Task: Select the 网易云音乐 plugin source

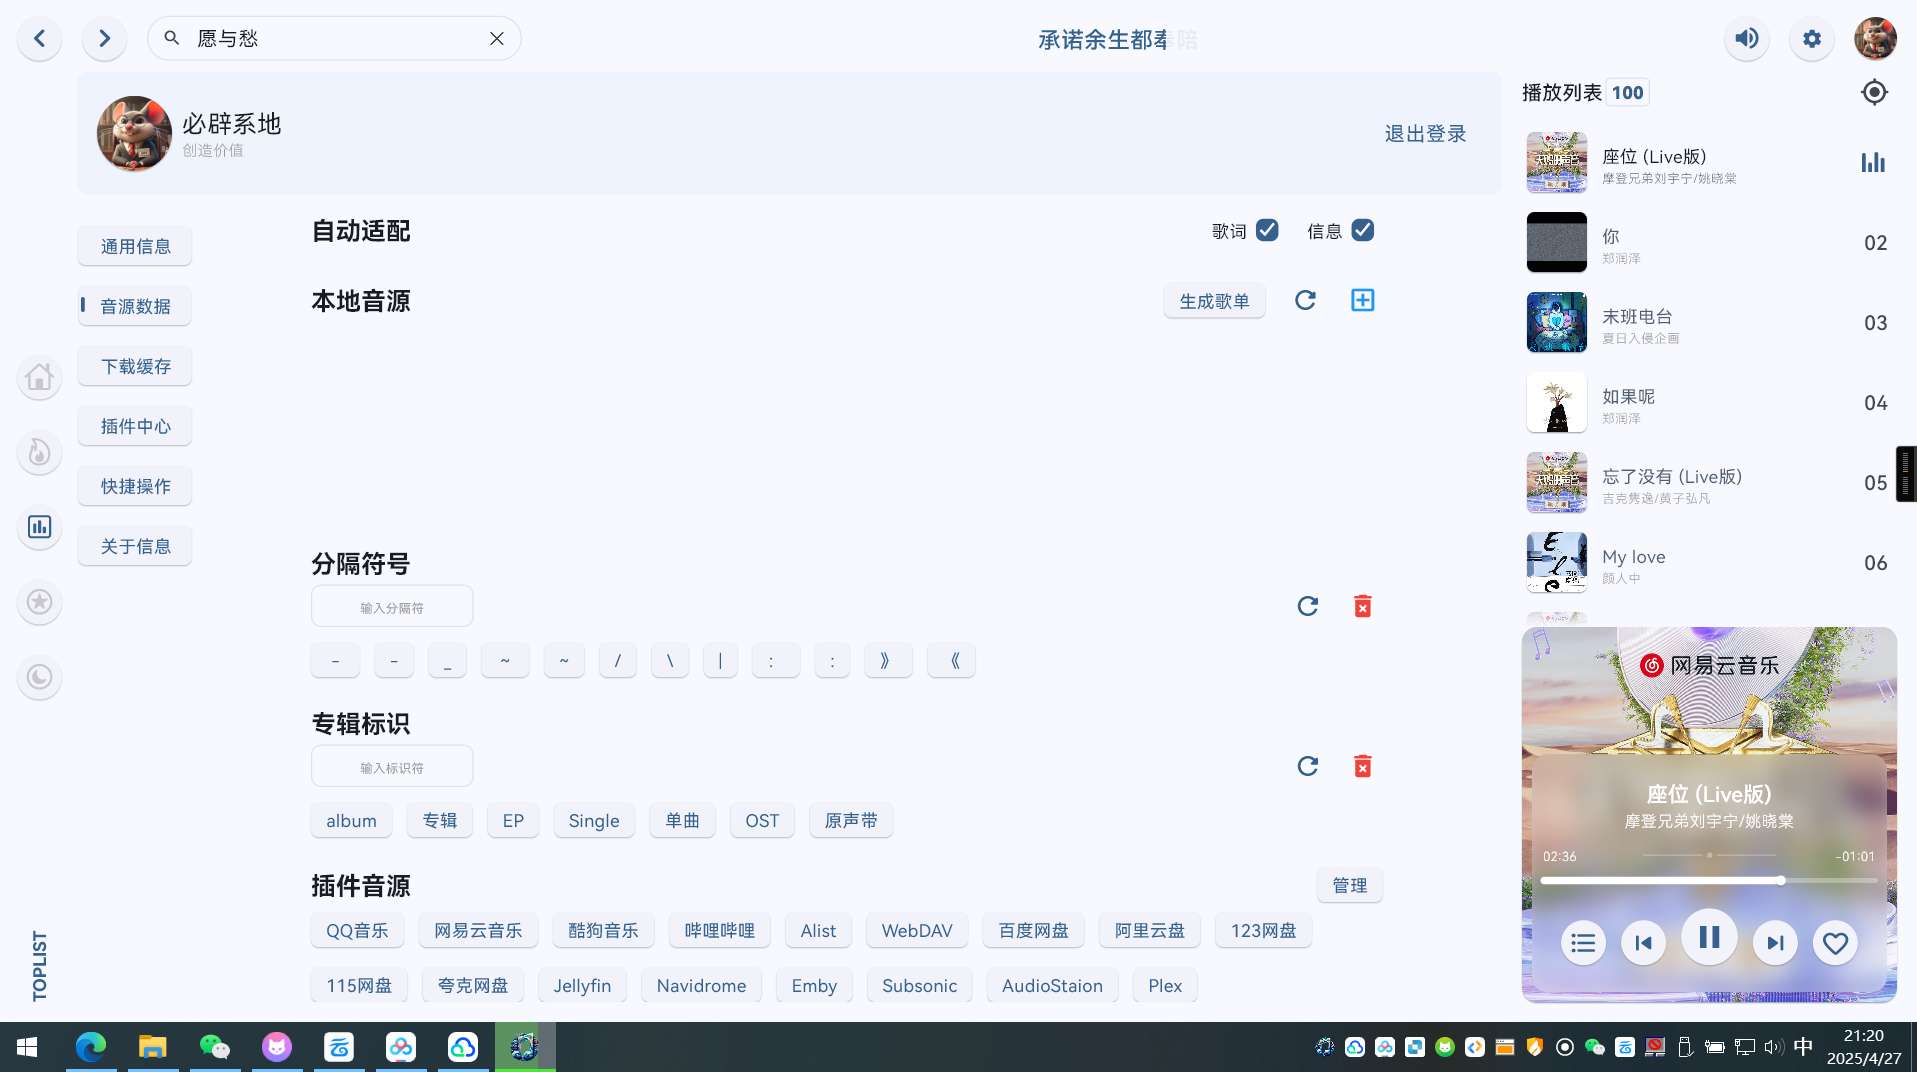Action: (478, 930)
